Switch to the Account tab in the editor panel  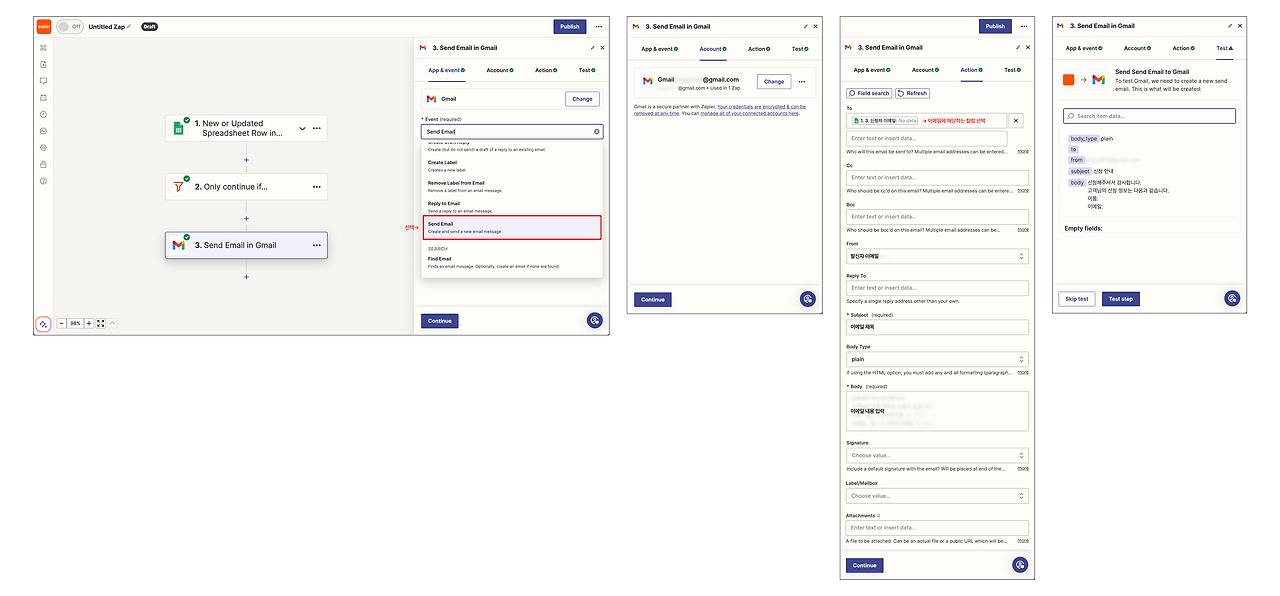(500, 70)
